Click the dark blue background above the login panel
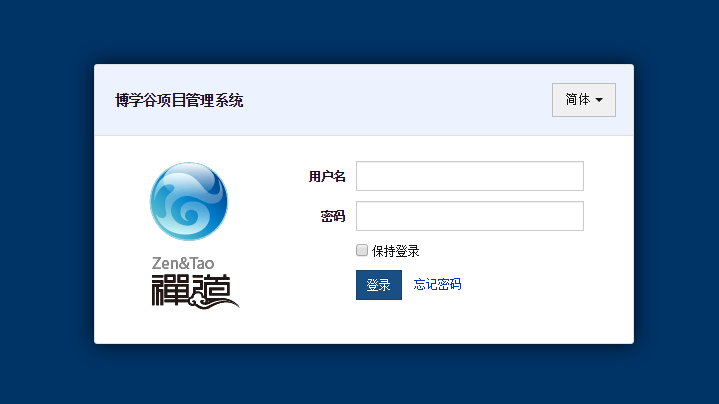The width and height of the screenshot is (719, 404). 360,30
